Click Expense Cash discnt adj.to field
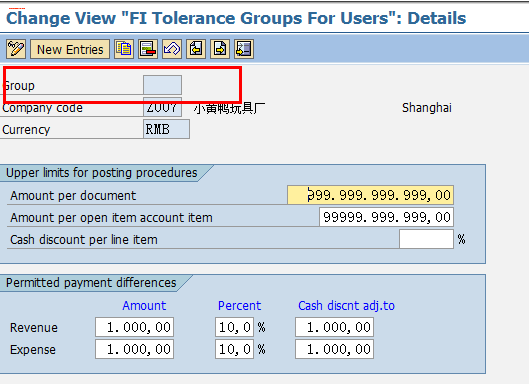529x384 pixels. click(x=334, y=349)
